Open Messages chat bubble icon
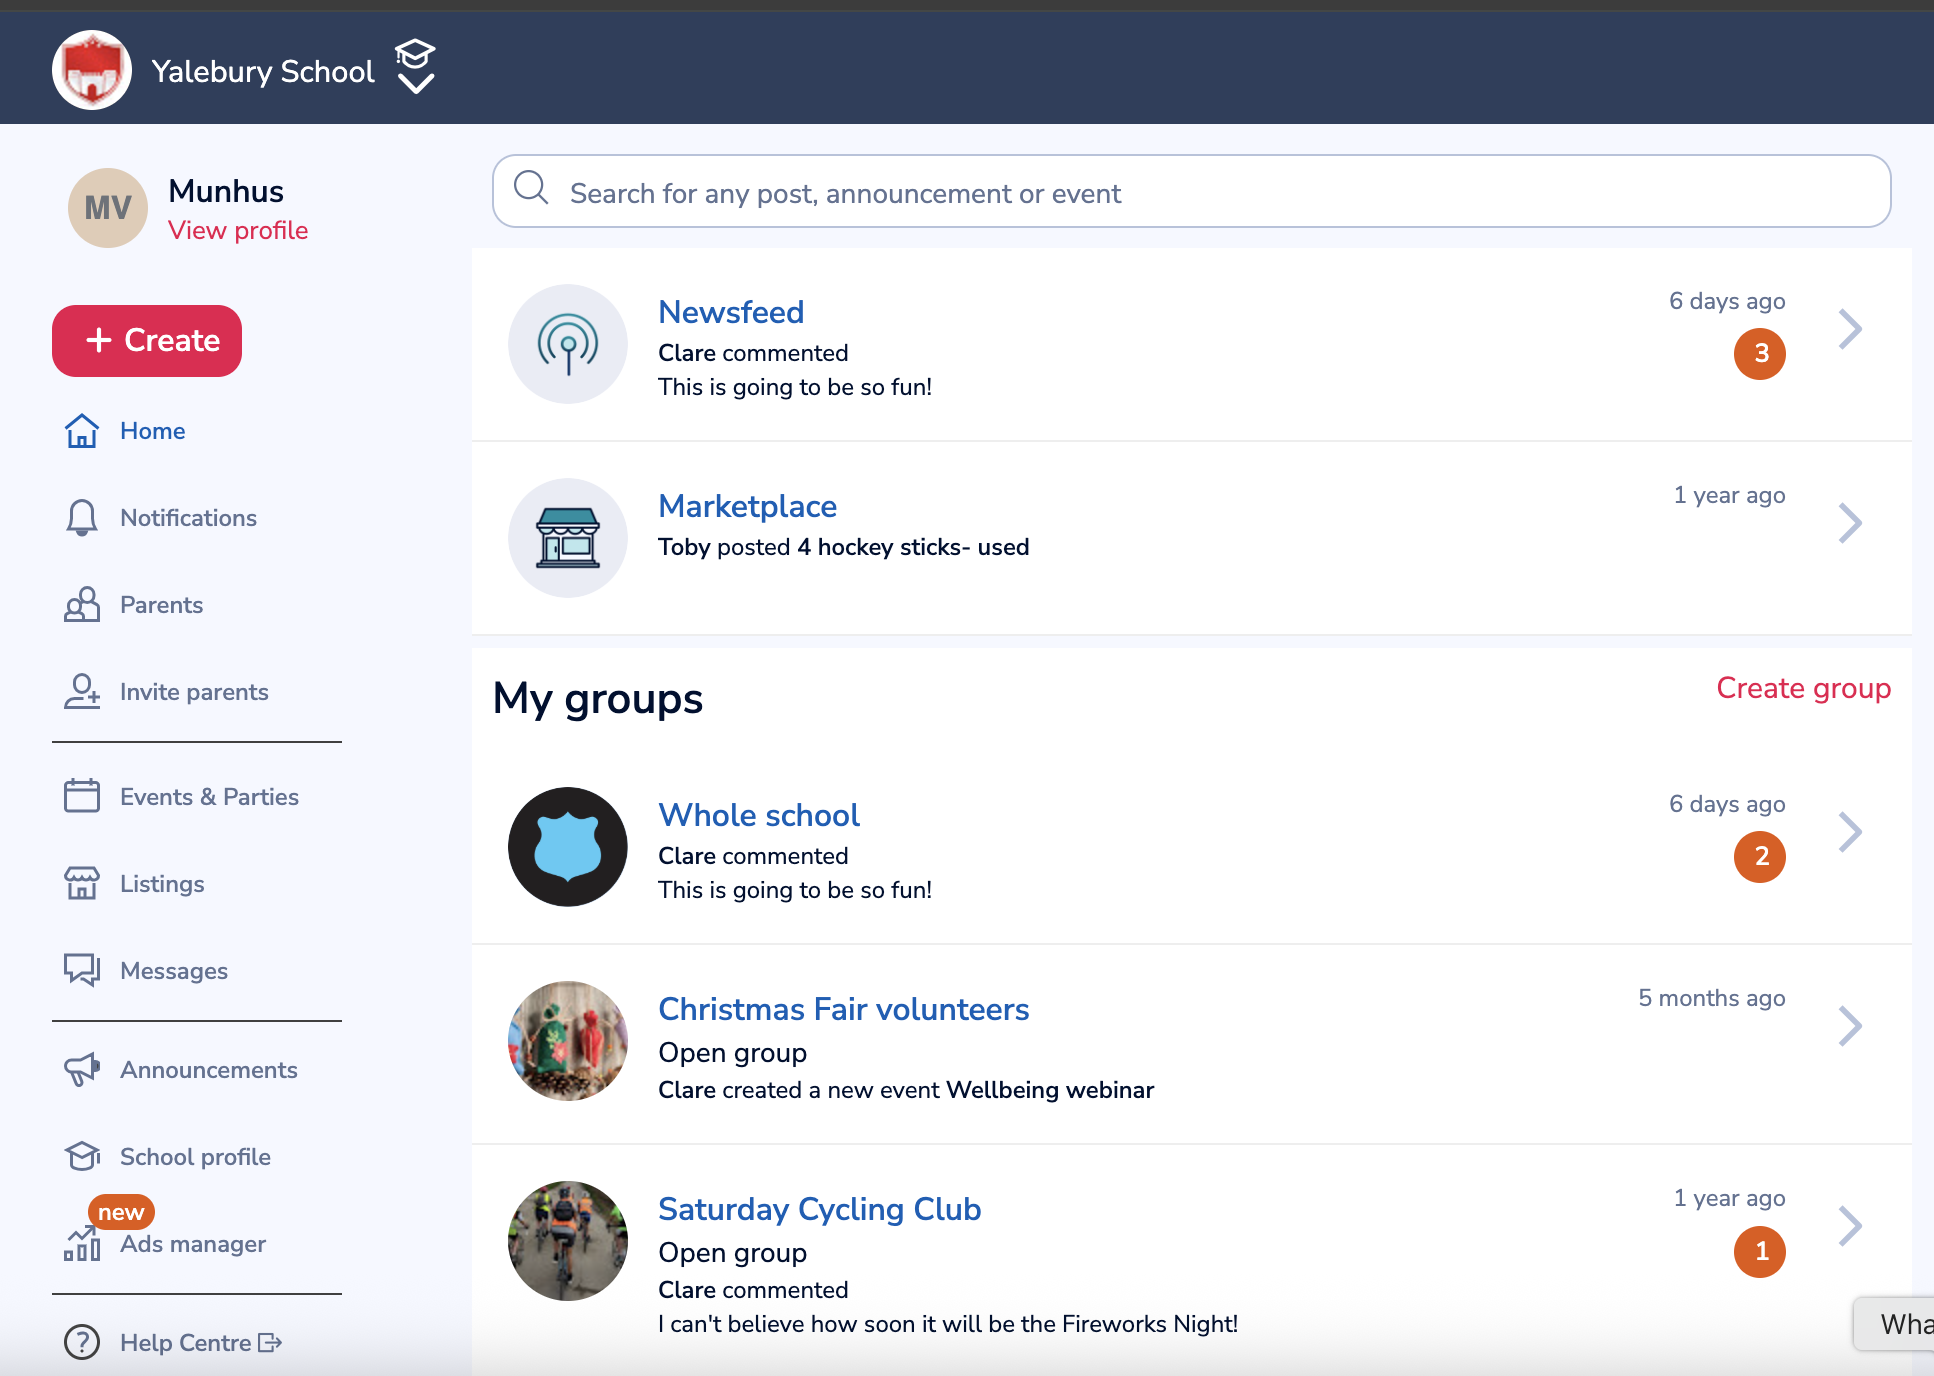The width and height of the screenshot is (1934, 1376). (82, 970)
